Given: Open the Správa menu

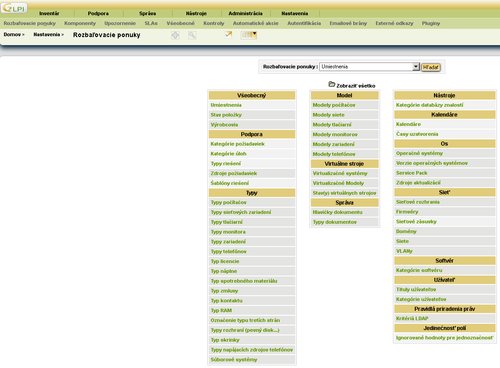Looking at the screenshot, I should click(147, 13).
